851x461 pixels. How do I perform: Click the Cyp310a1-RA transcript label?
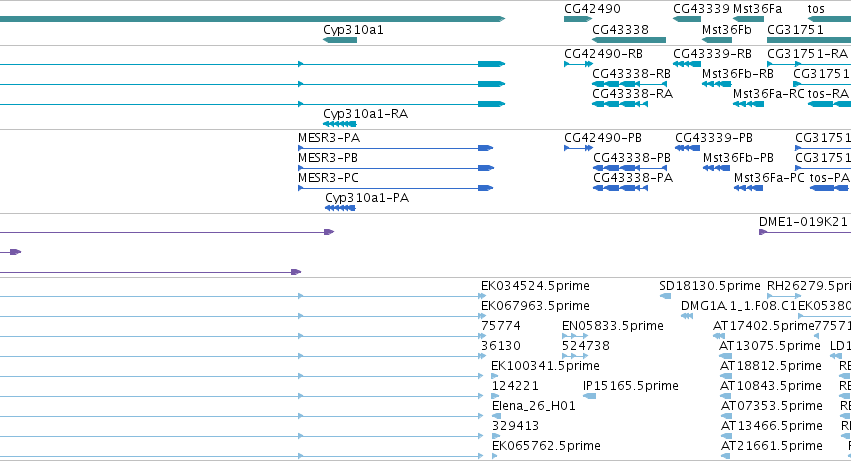[365, 114]
